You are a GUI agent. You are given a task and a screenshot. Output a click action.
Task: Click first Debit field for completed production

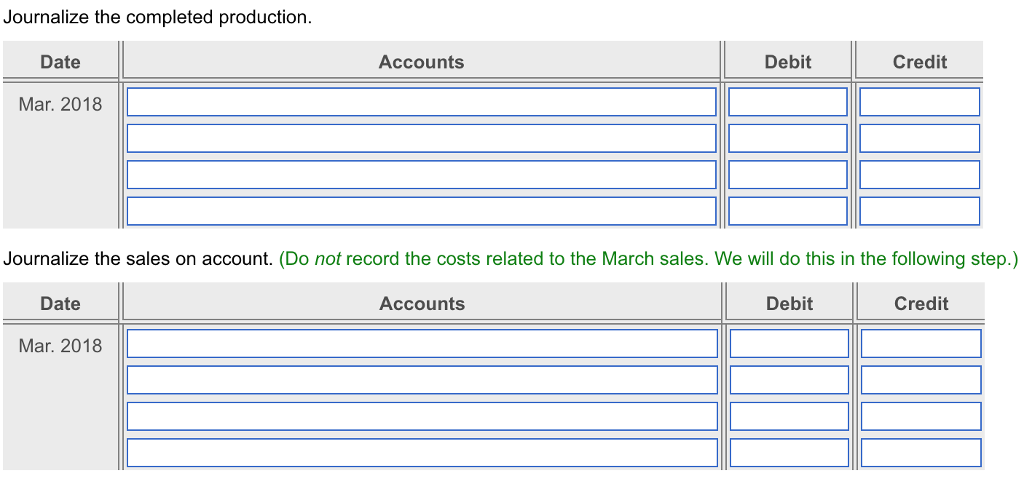[788, 102]
